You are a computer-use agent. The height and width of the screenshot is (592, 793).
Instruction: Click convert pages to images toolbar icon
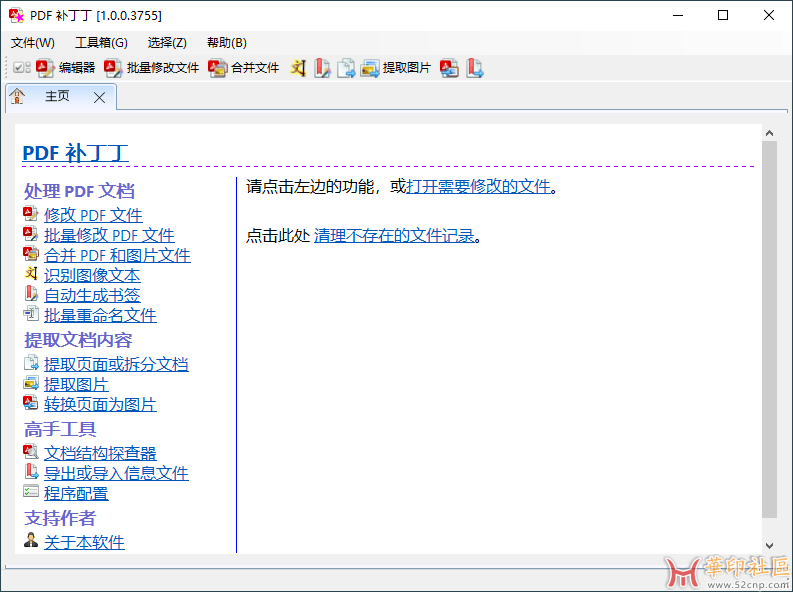pyautogui.click(x=449, y=68)
